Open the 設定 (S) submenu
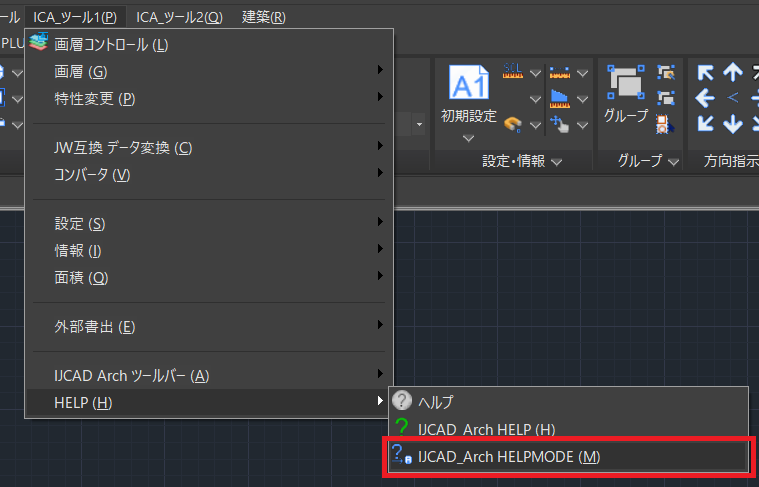The height and width of the screenshot is (487, 759). 209,224
